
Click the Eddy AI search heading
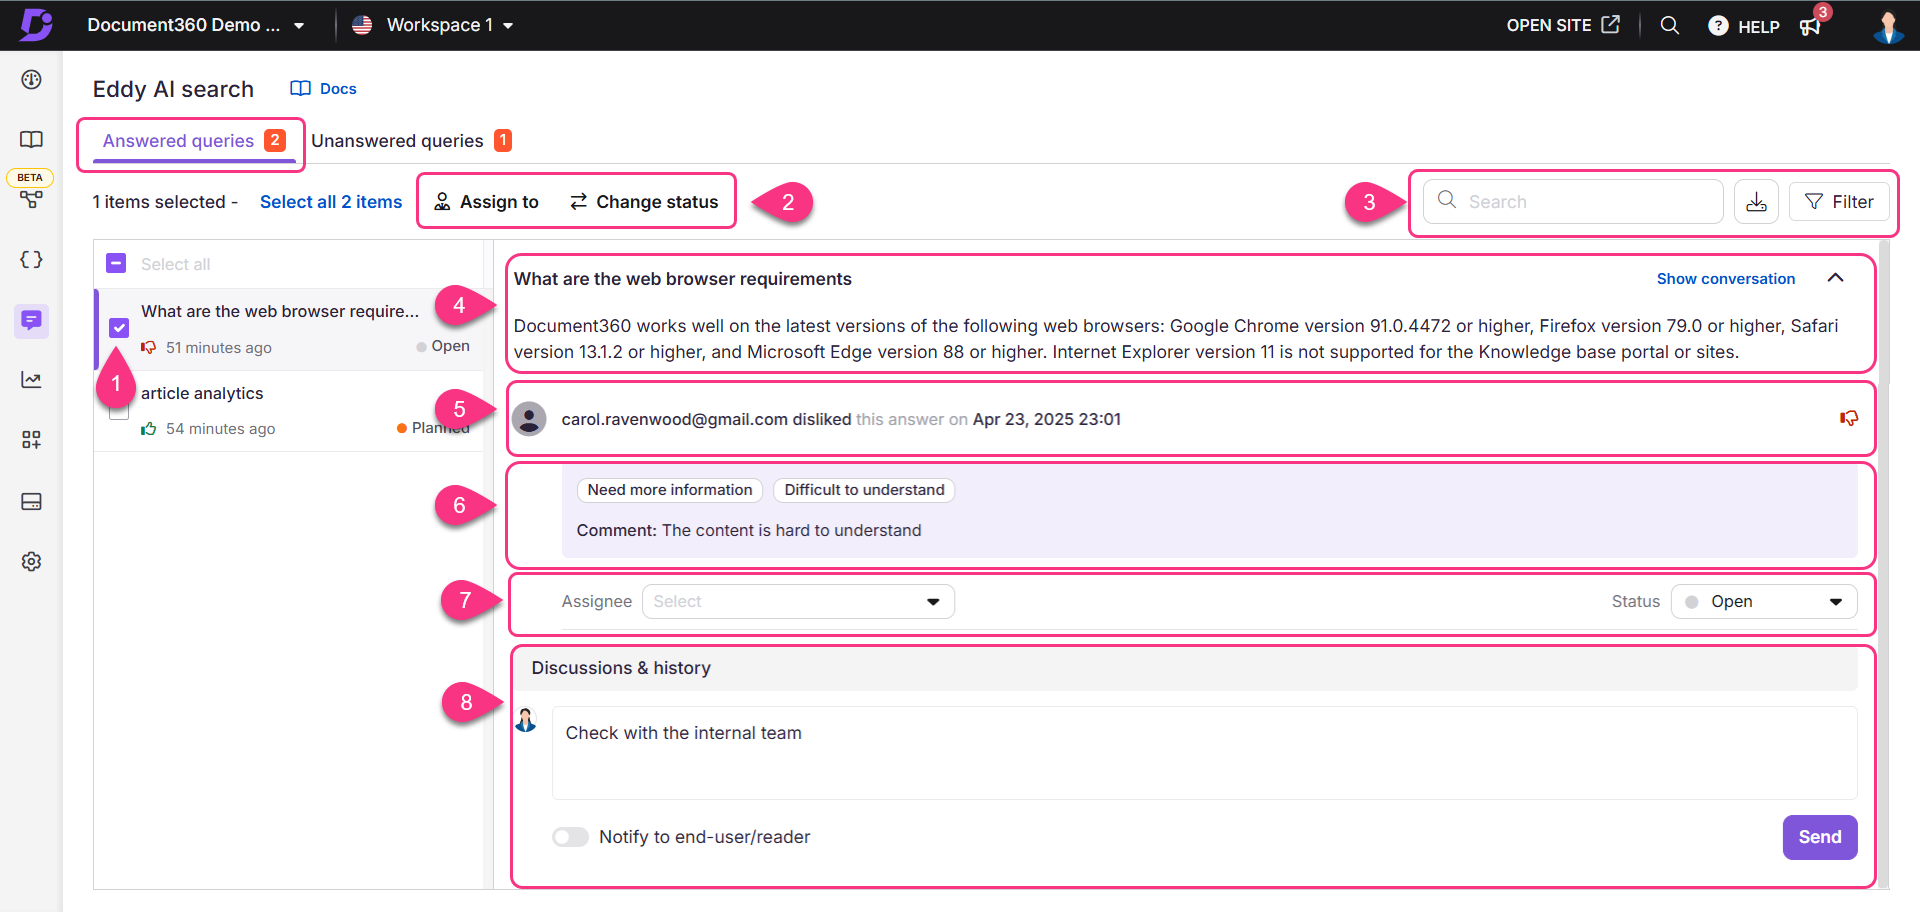click(173, 89)
